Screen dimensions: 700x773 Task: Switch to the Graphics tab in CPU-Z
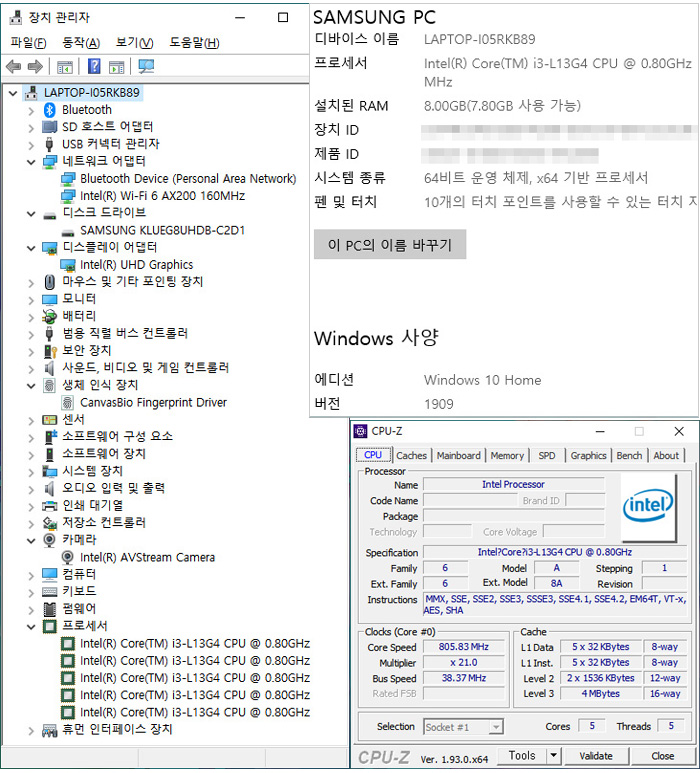(x=589, y=456)
